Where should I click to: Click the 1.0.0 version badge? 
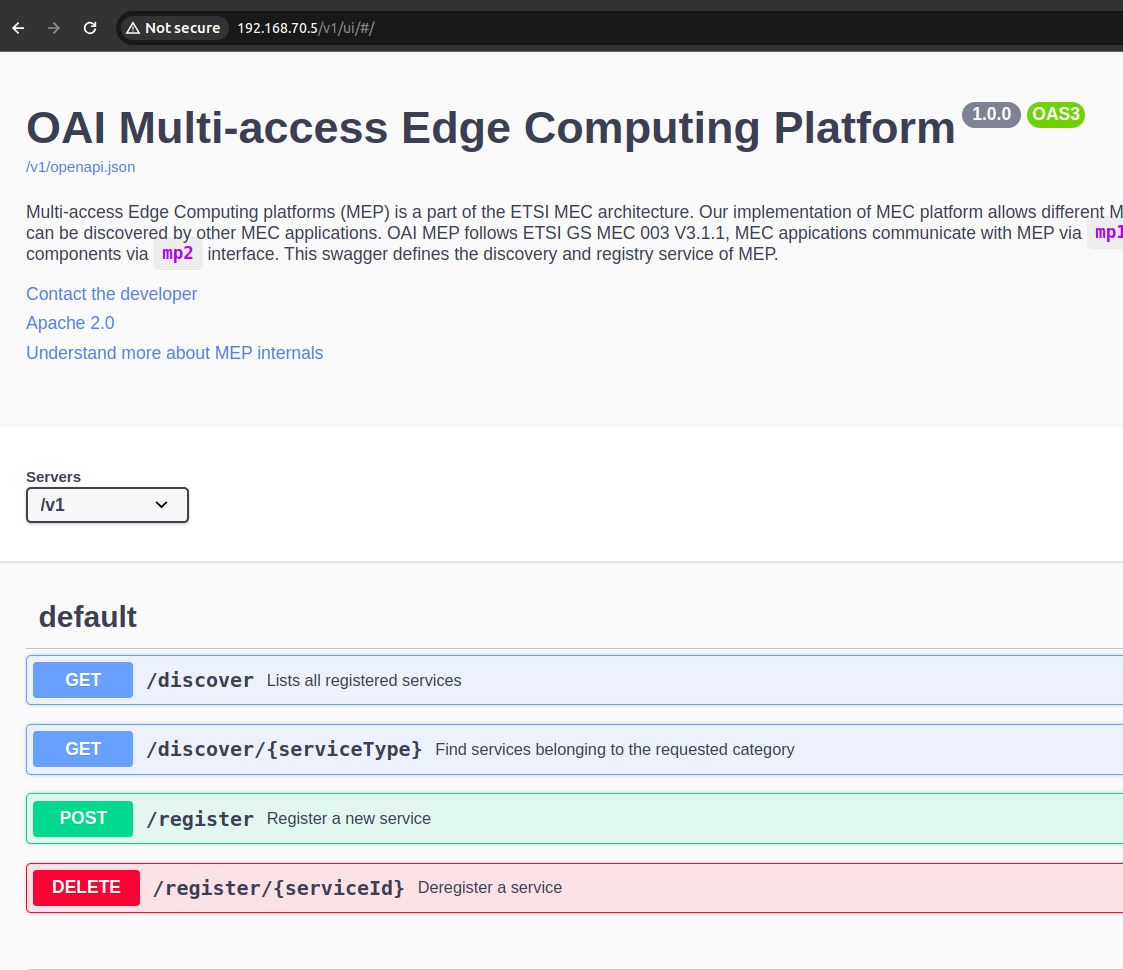pos(991,114)
